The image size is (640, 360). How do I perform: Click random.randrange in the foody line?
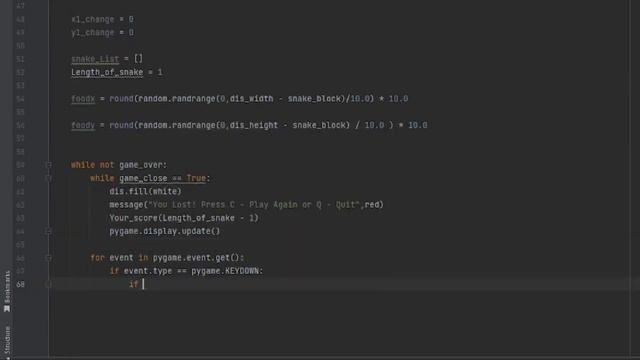[x=177, y=125]
